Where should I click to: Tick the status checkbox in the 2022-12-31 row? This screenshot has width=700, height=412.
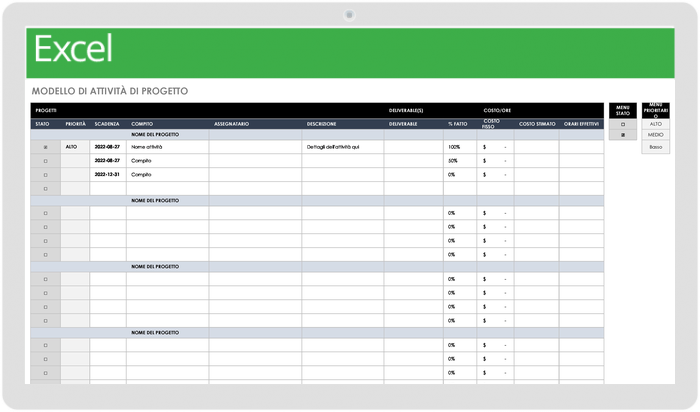tap(46, 175)
